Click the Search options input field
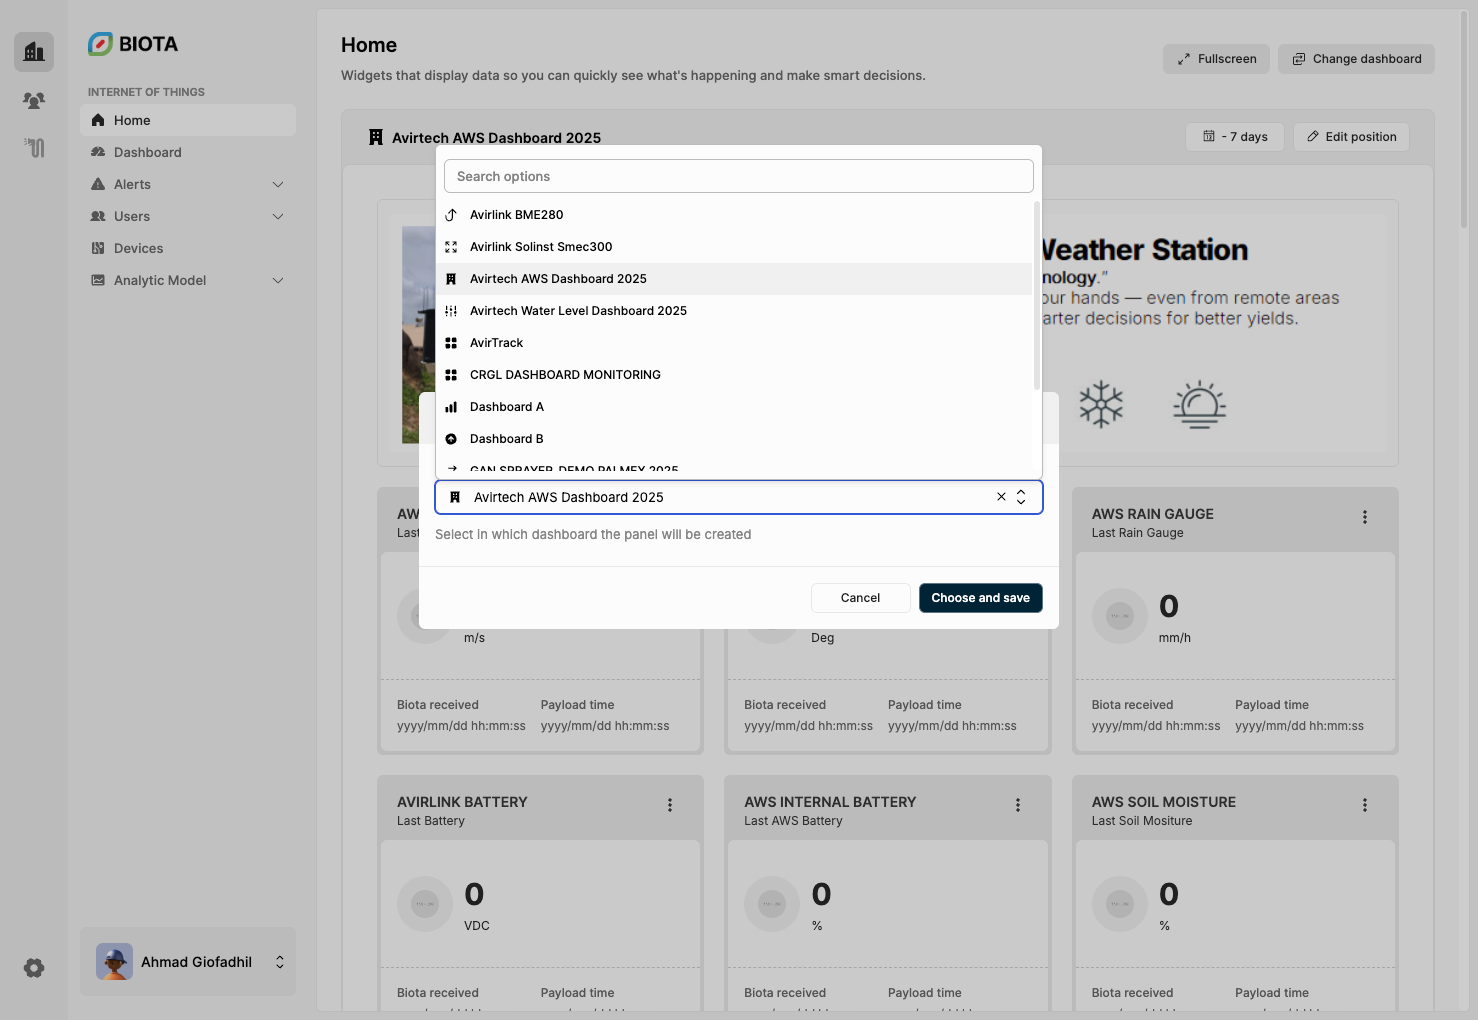 738,177
